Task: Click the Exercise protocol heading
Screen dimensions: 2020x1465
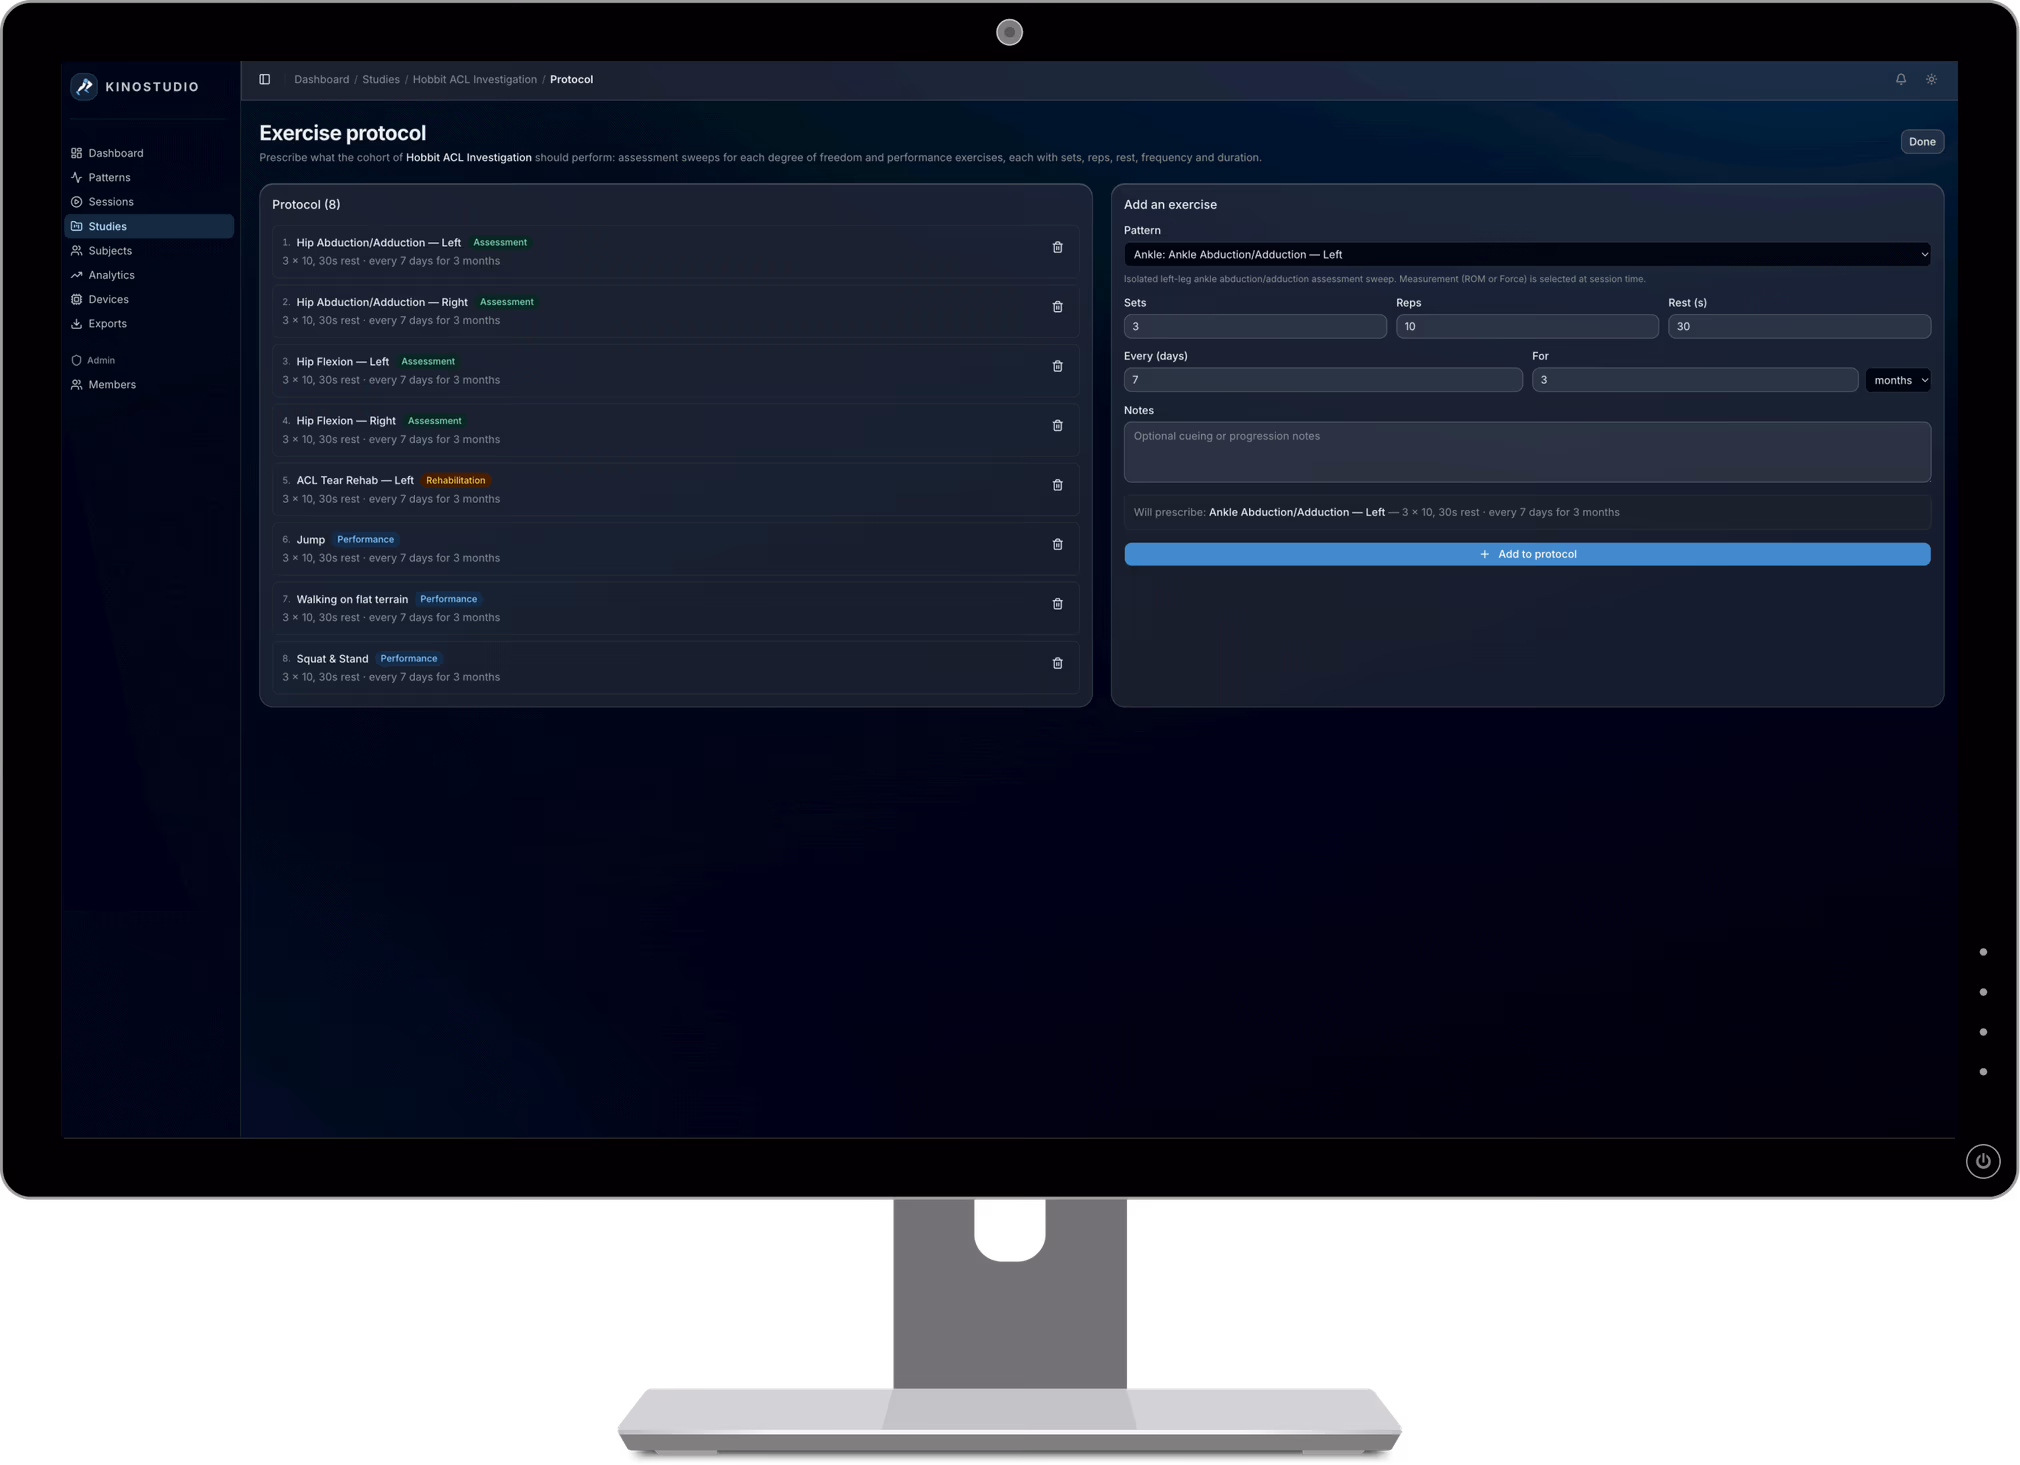Action: coord(342,133)
